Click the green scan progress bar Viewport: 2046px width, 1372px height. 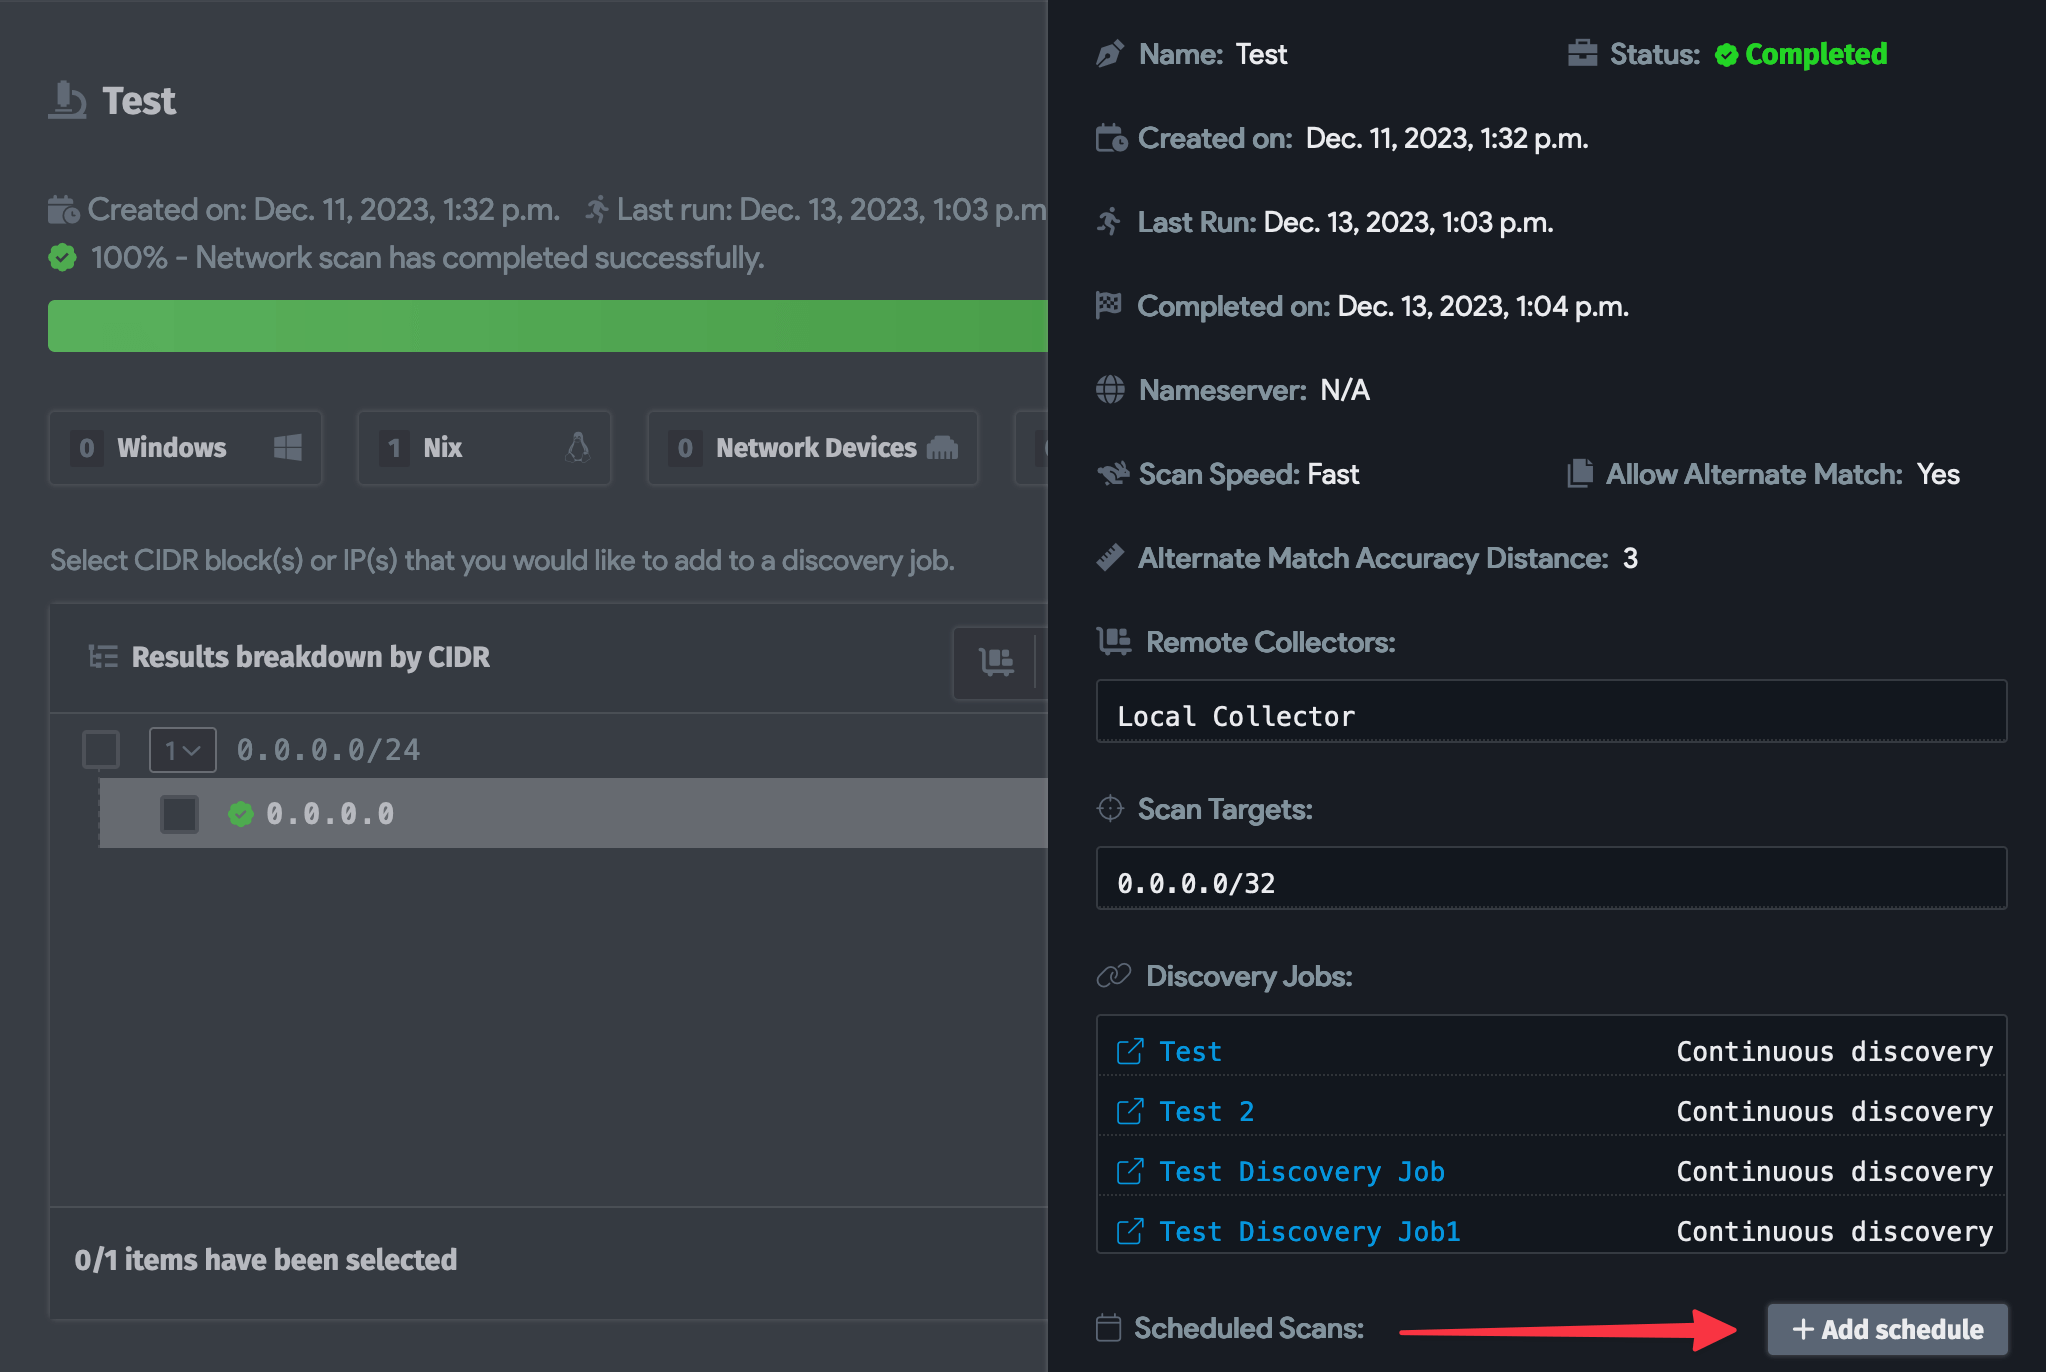[x=548, y=326]
